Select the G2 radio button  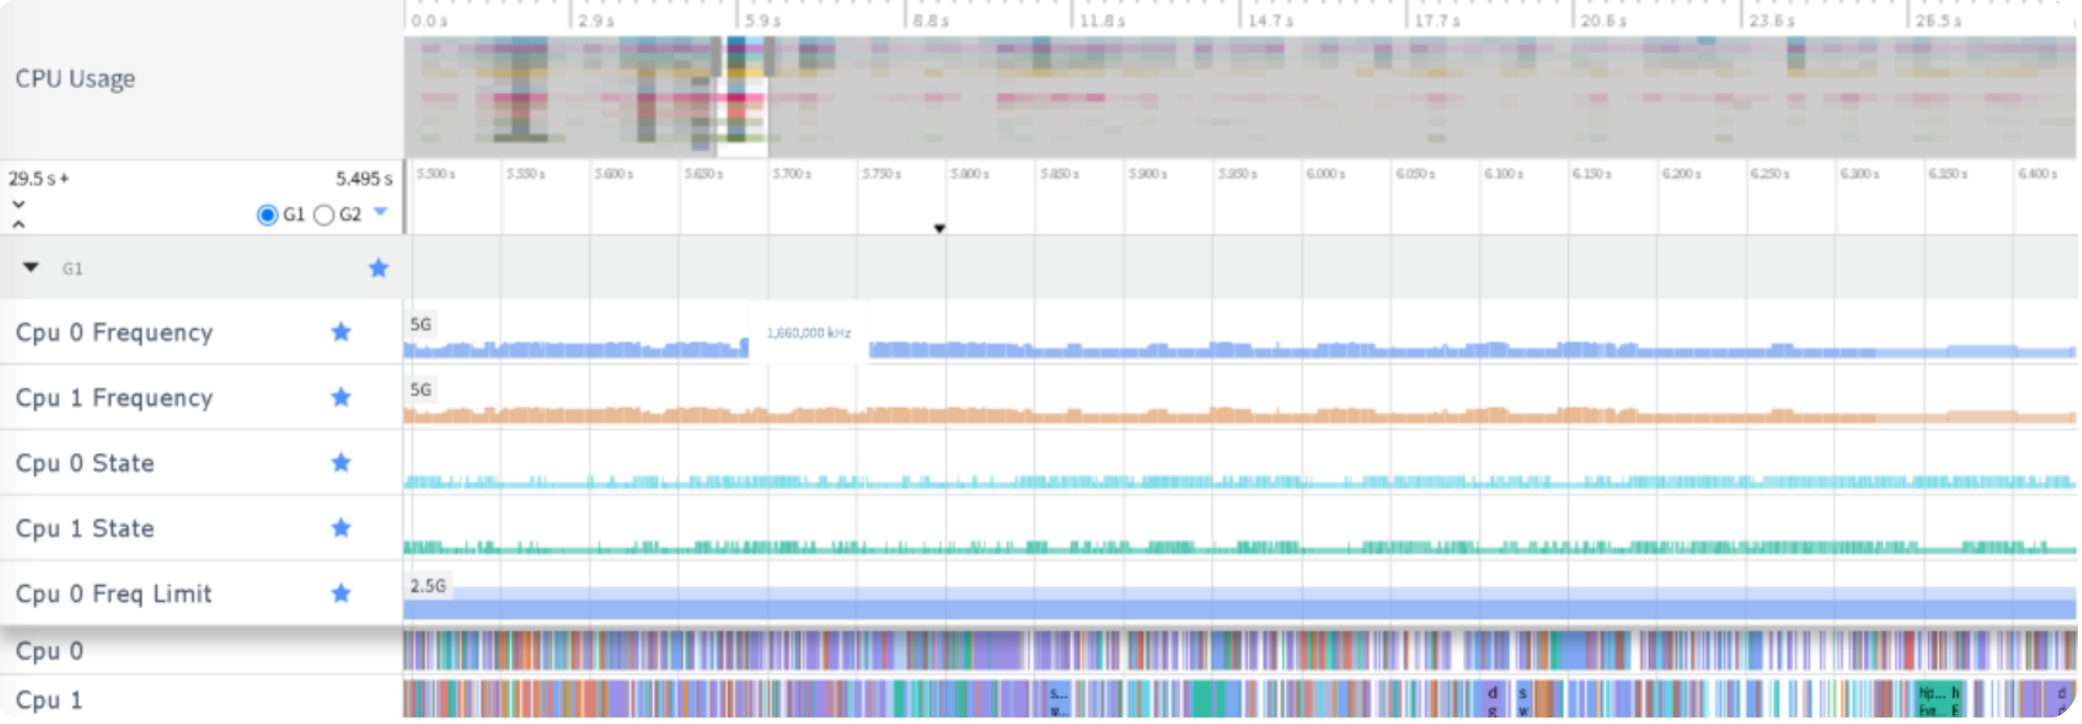click(x=324, y=215)
